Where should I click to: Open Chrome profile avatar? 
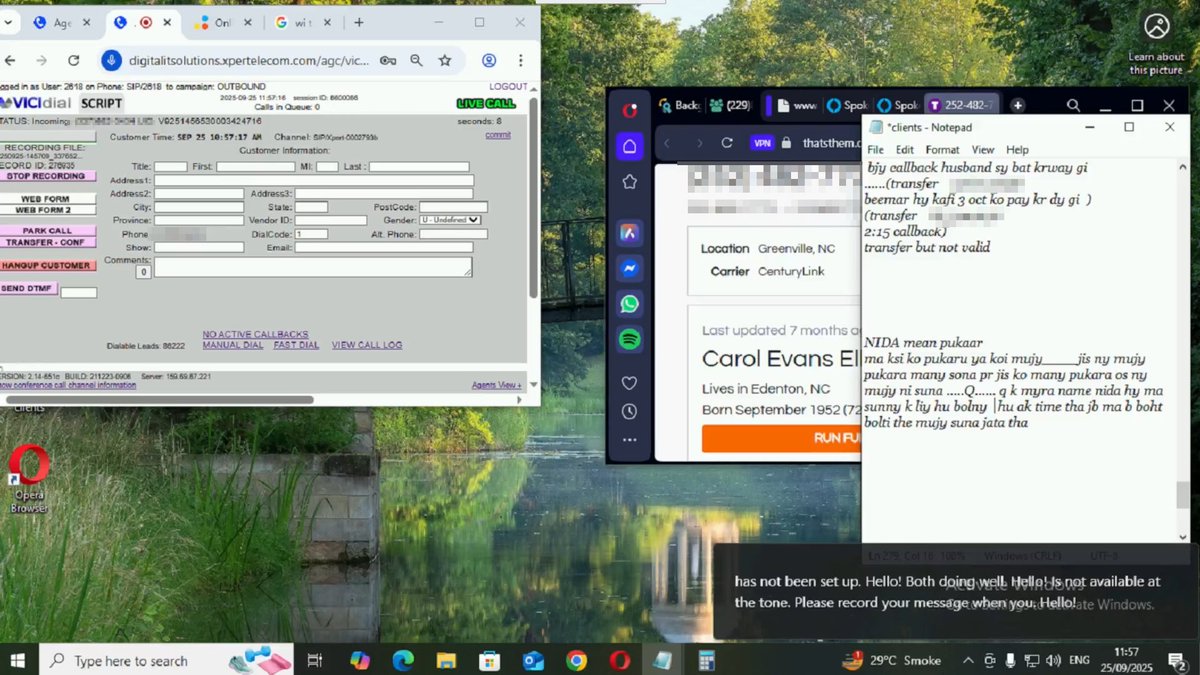[489, 61]
